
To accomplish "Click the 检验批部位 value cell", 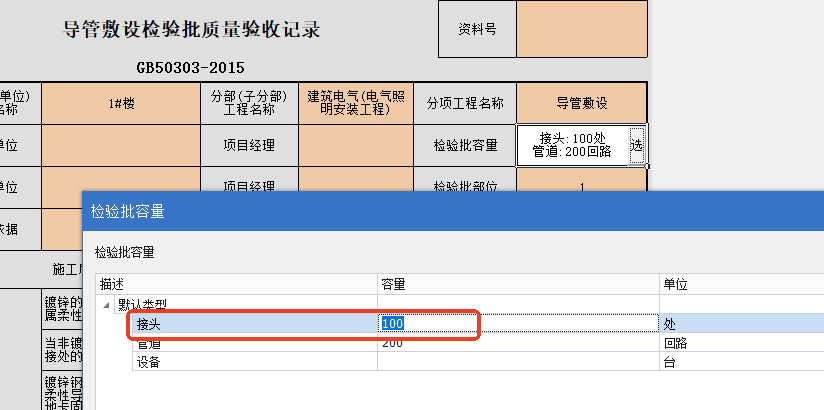I will click(x=582, y=180).
